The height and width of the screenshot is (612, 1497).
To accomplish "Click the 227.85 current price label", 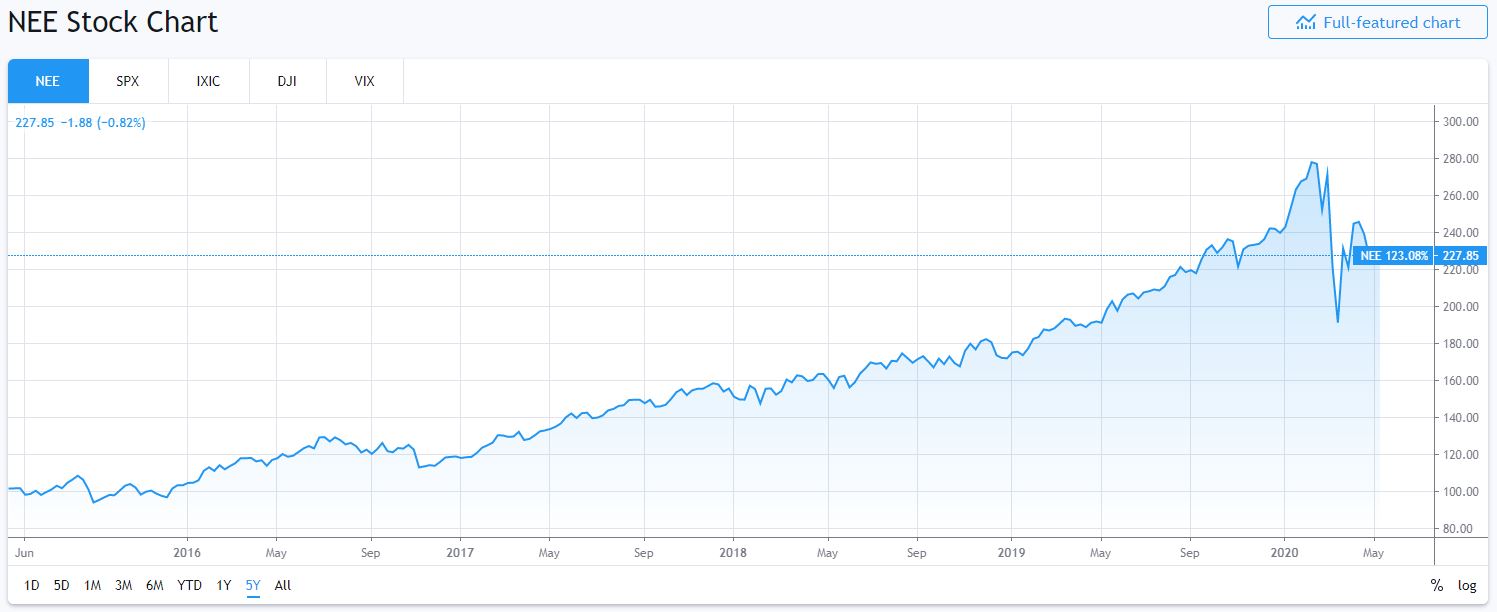I will (1459, 256).
